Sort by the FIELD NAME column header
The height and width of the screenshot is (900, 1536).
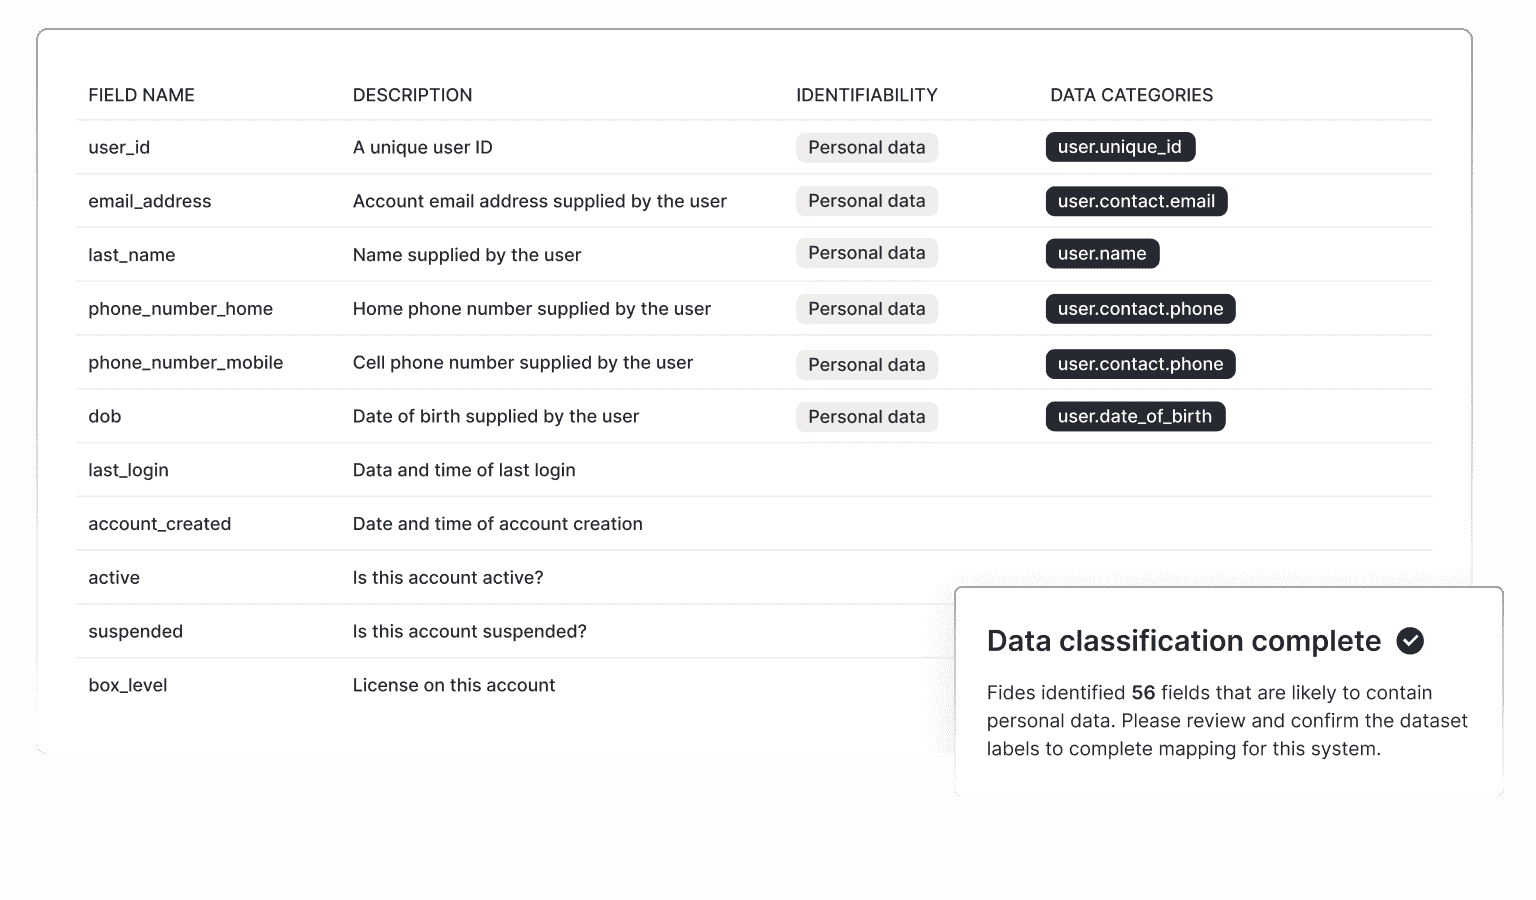click(141, 95)
